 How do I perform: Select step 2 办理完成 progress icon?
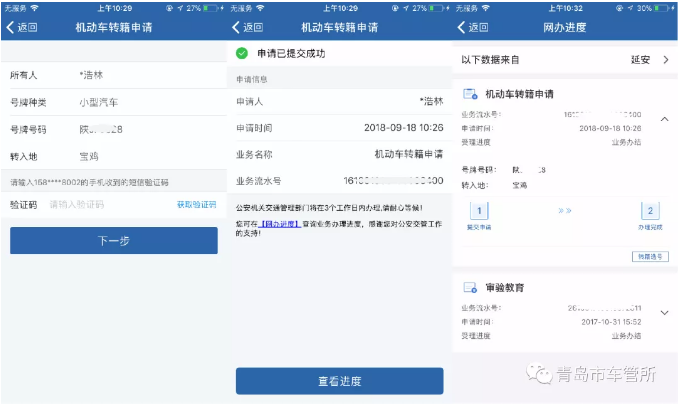(x=651, y=211)
